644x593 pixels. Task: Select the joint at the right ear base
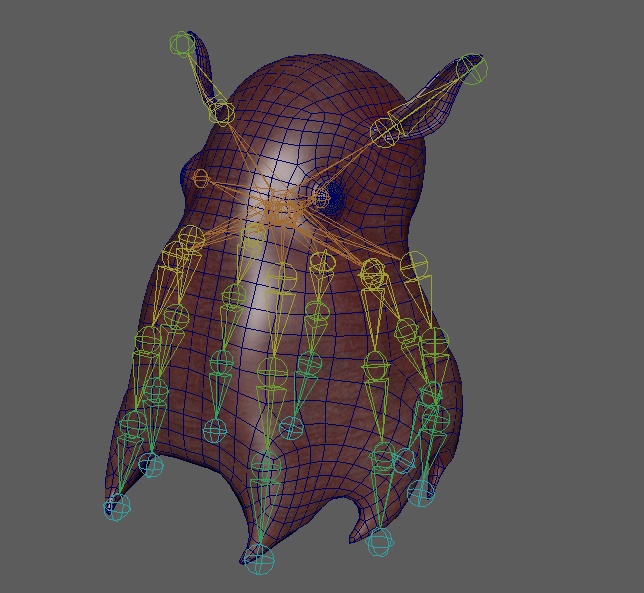tap(385, 132)
